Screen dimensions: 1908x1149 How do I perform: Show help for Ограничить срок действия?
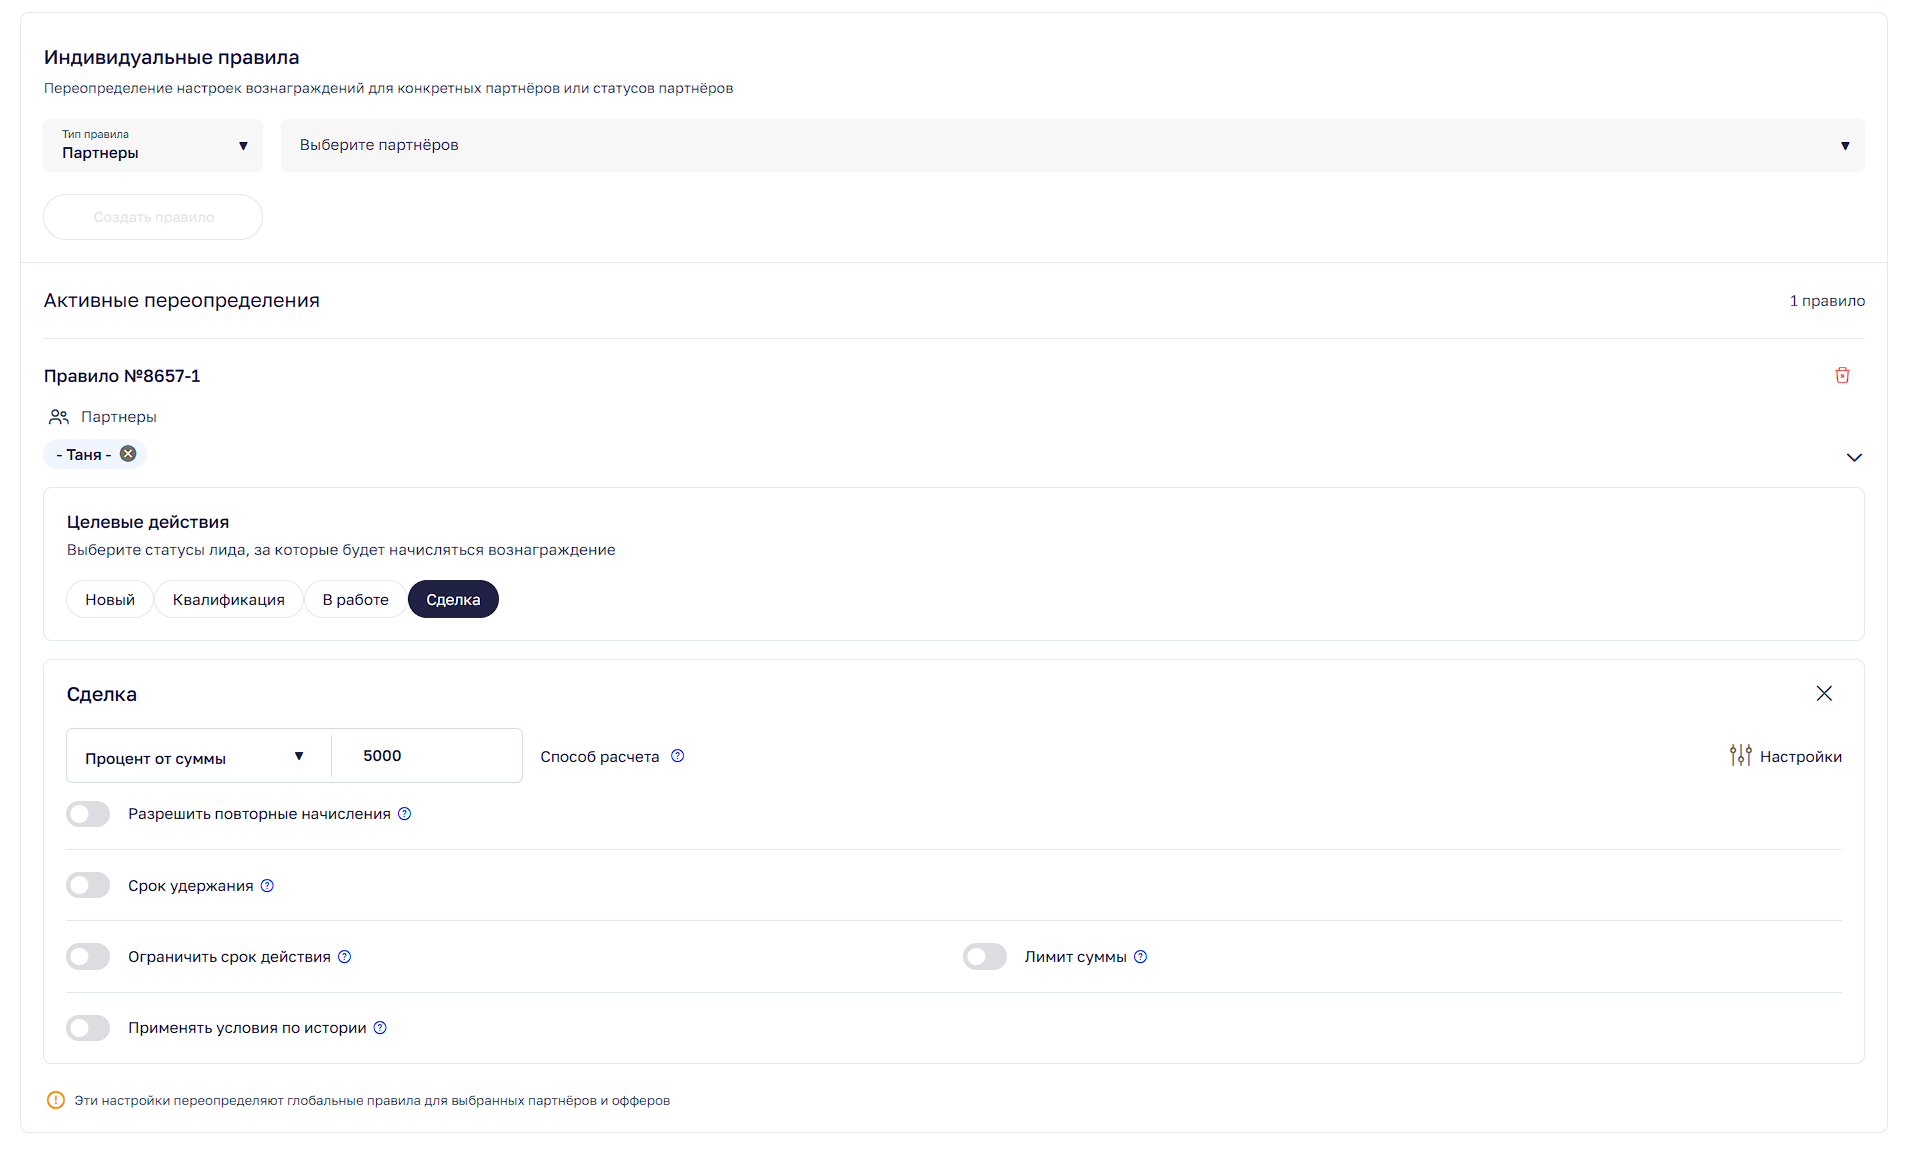click(345, 957)
